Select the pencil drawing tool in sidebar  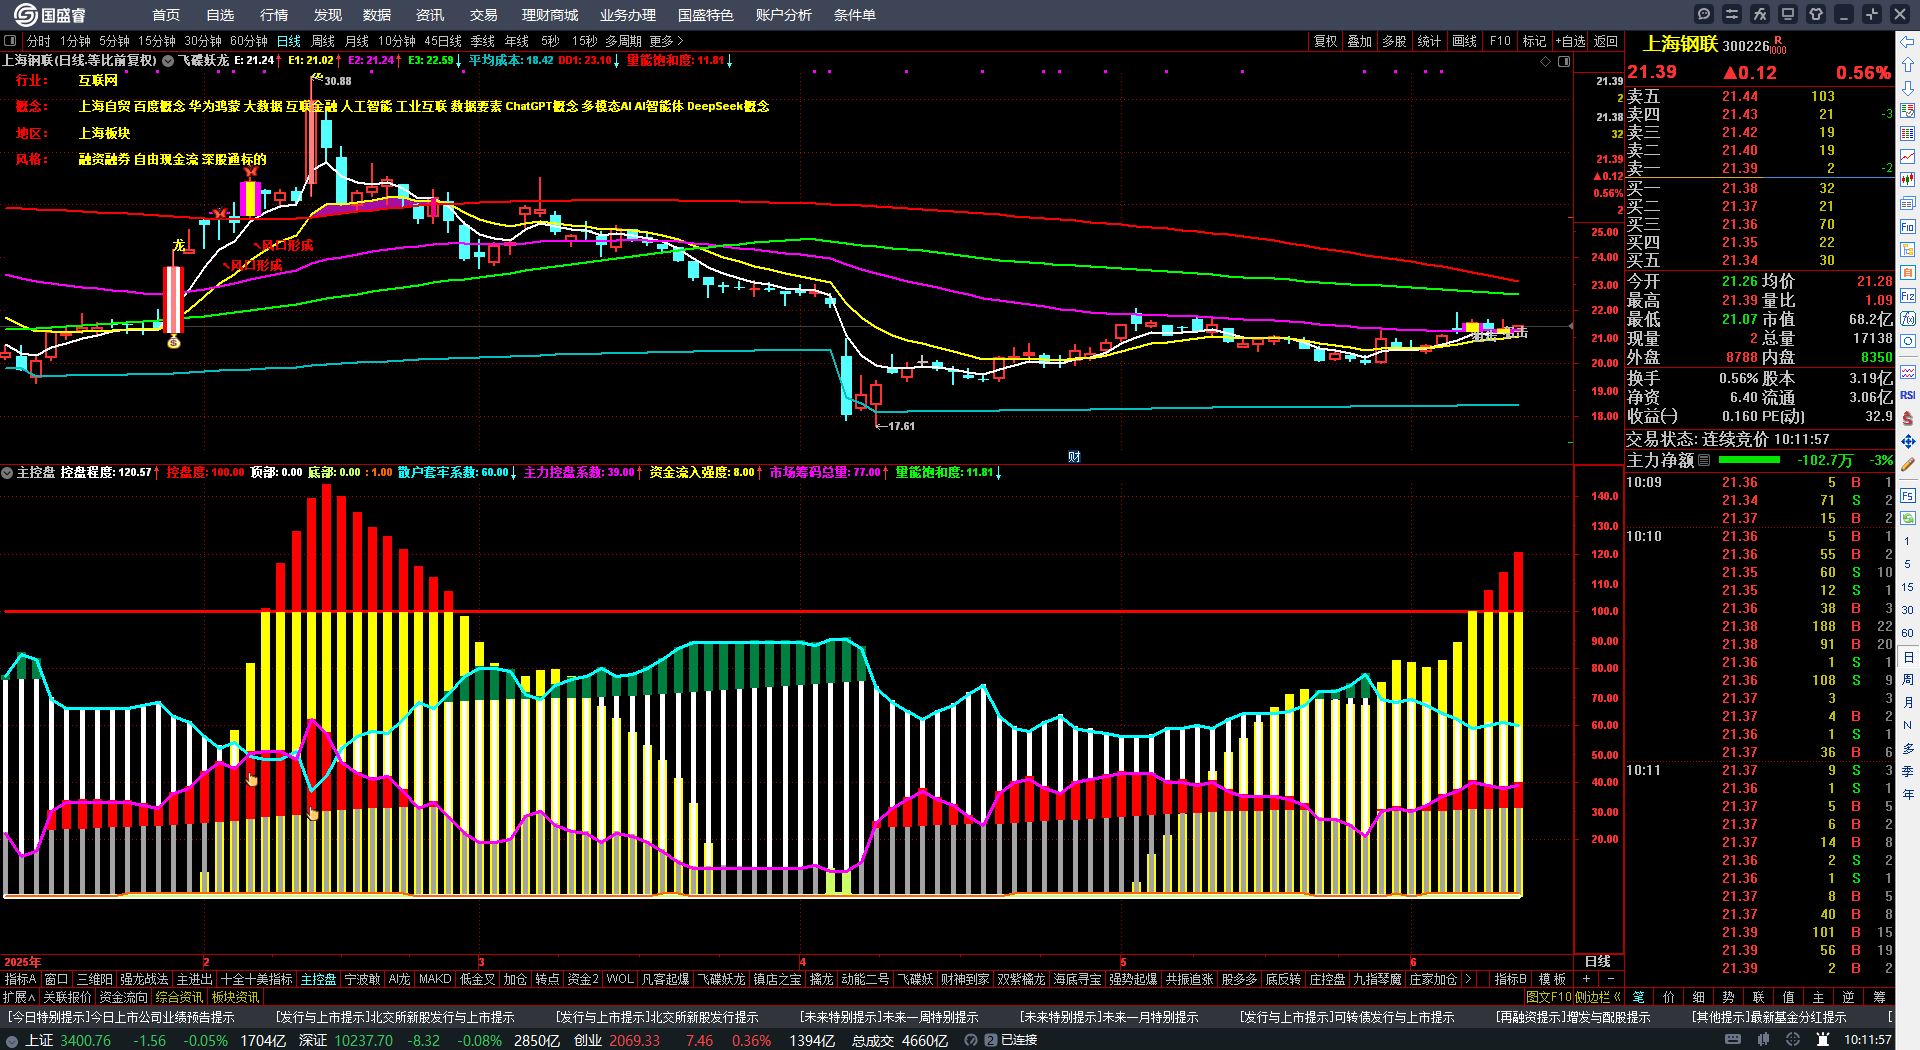[x=1908, y=465]
